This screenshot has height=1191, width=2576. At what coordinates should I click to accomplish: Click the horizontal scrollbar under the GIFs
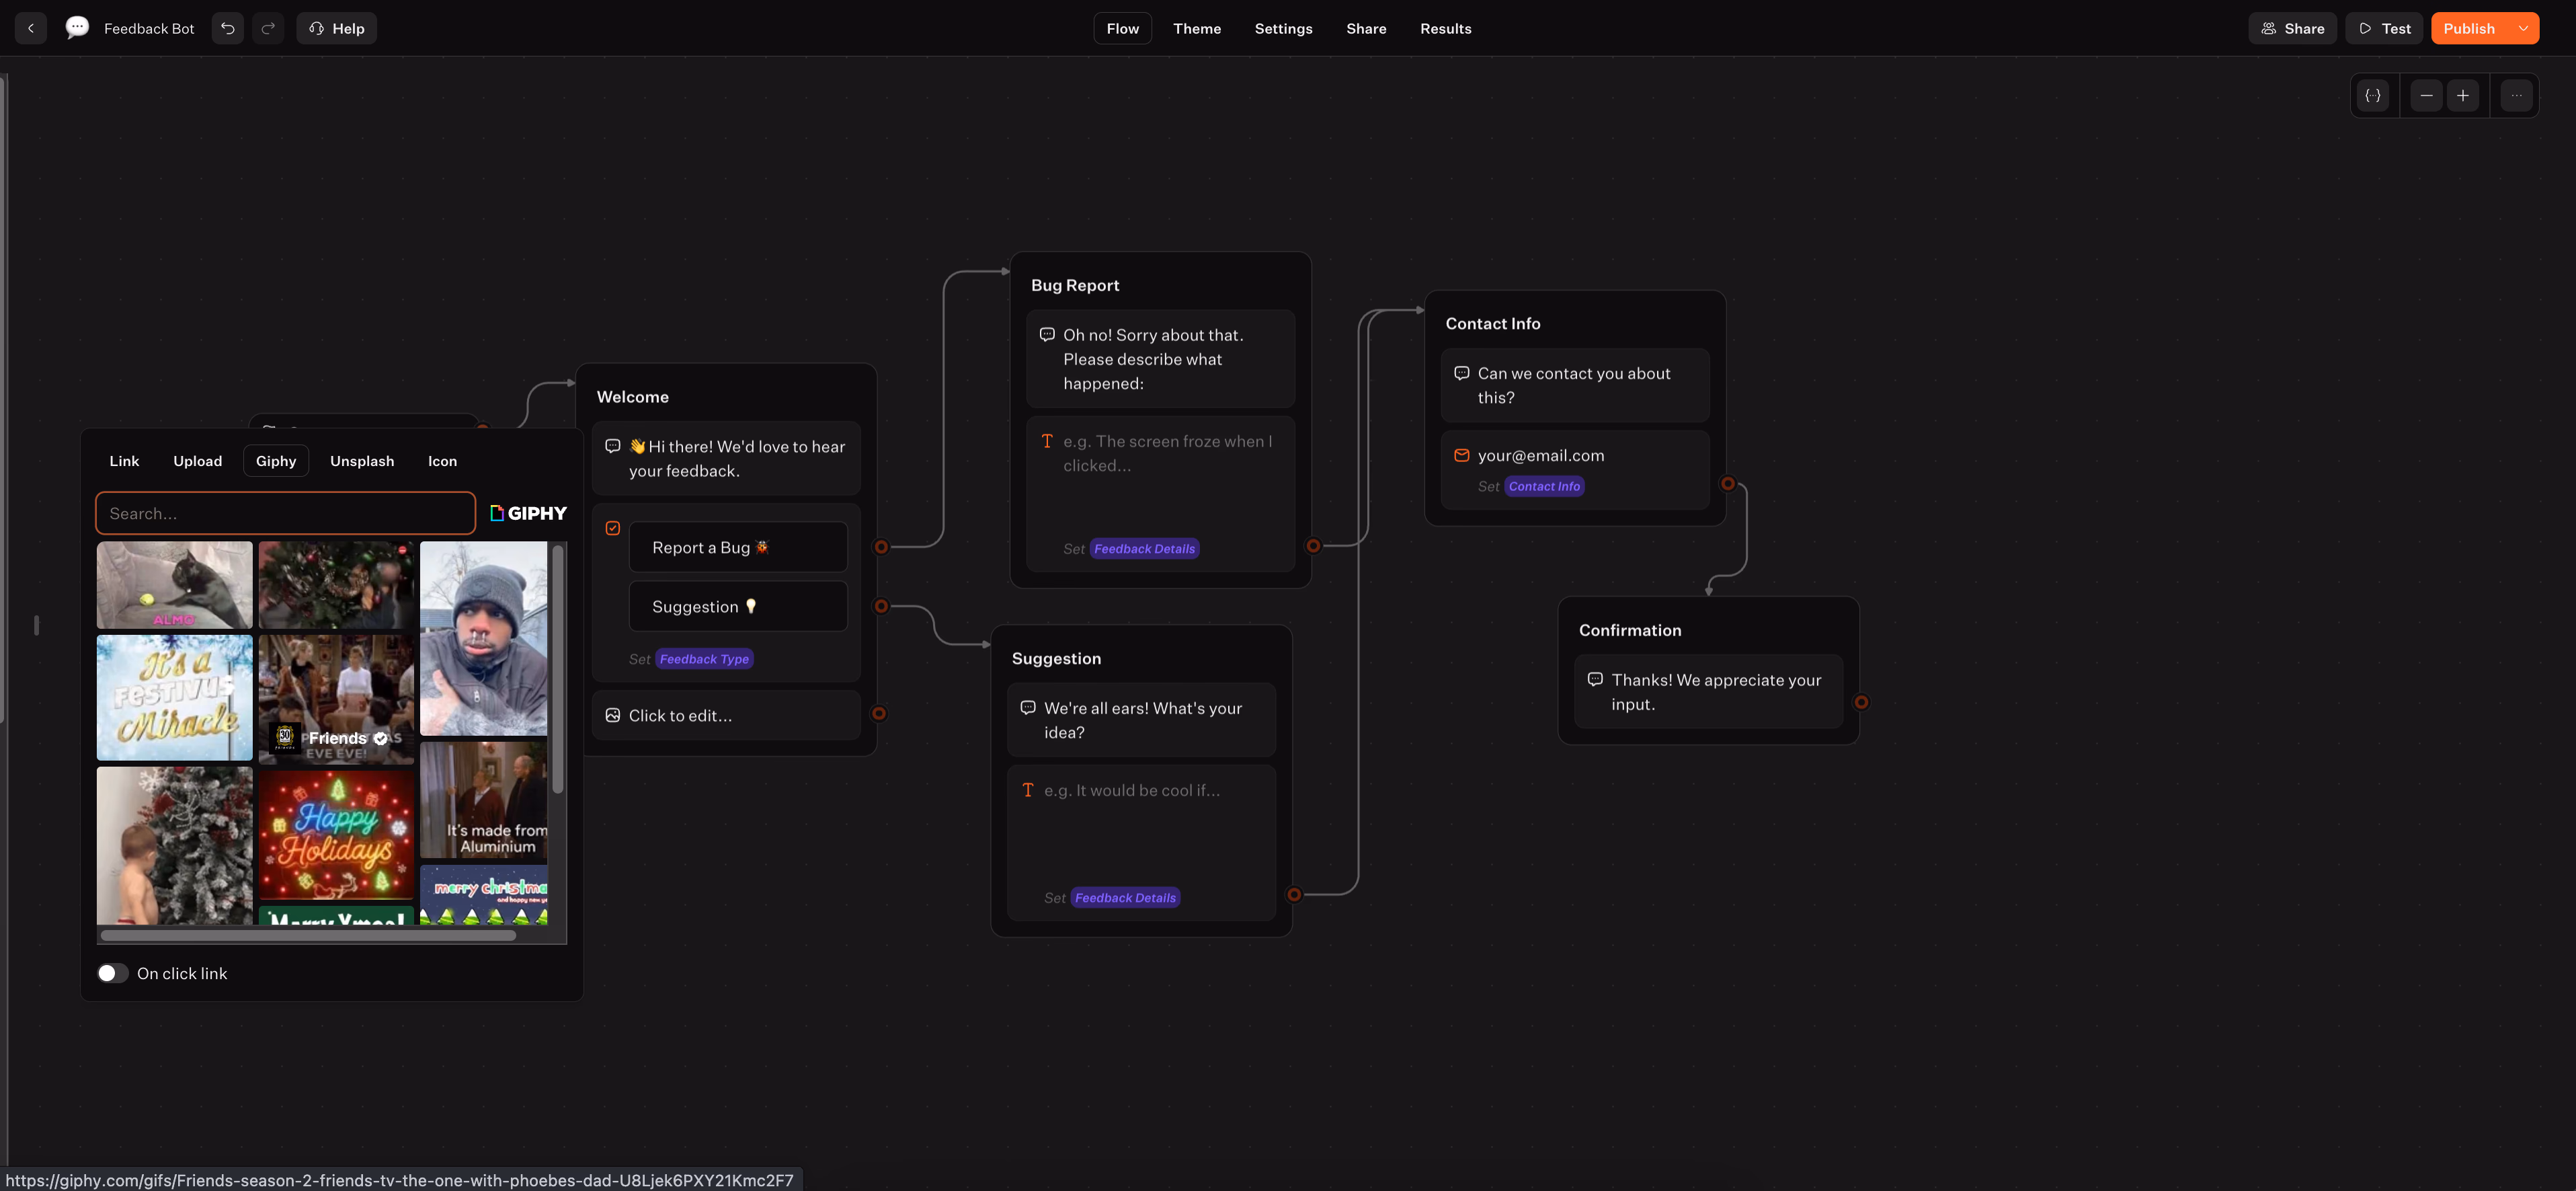point(308,936)
